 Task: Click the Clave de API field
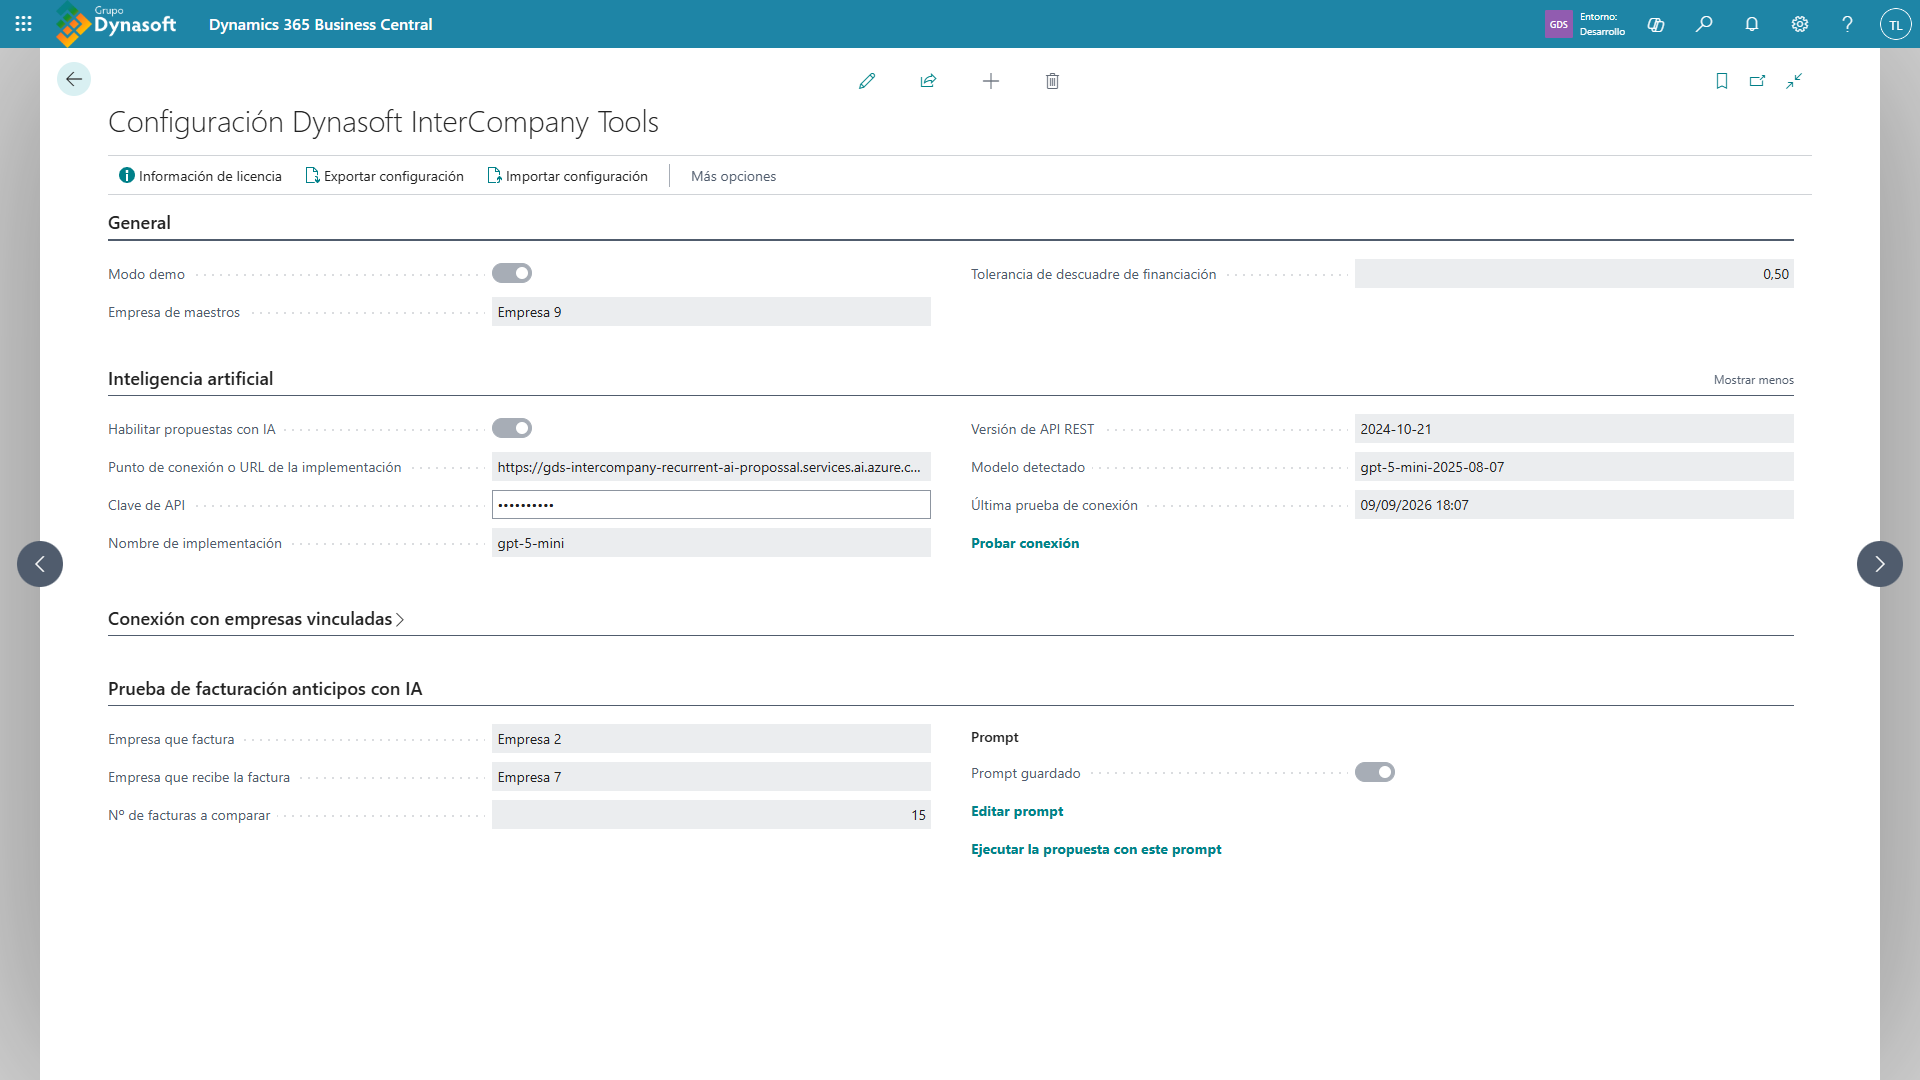click(x=711, y=505)
